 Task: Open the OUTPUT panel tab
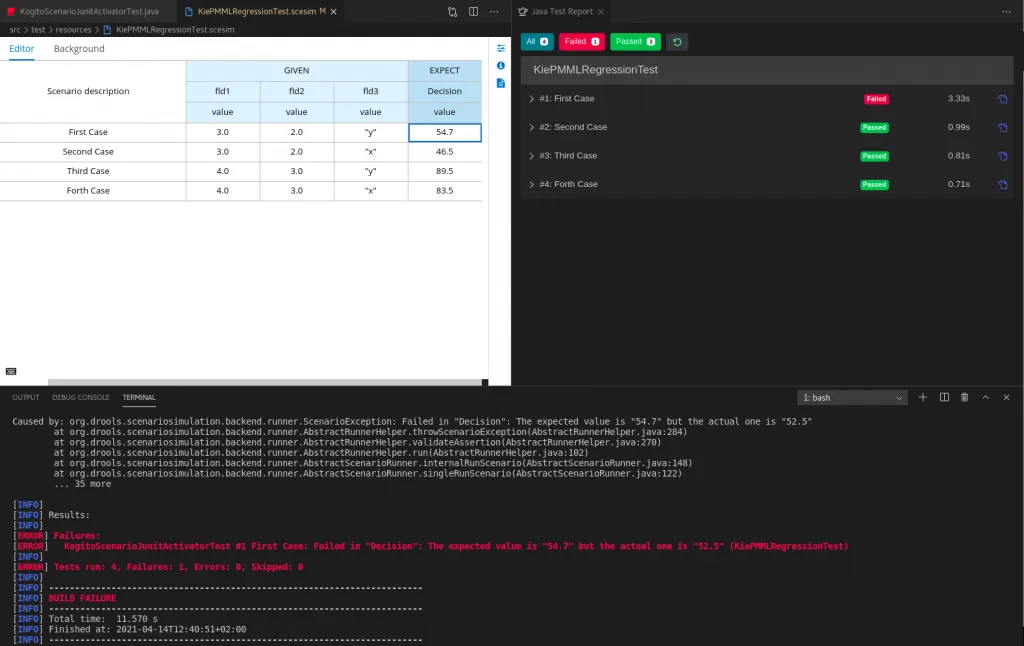(x=26, y=397)
